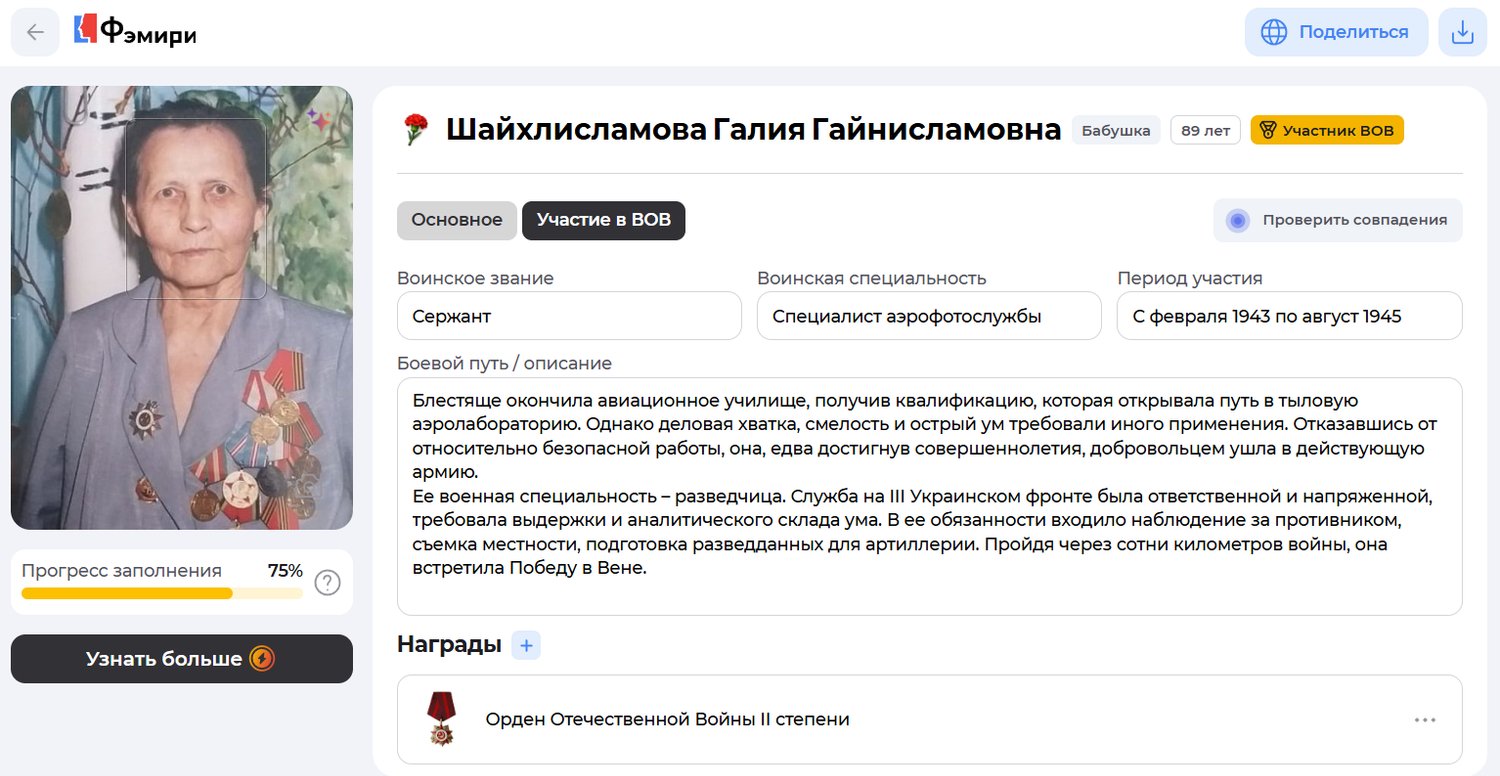This screenshot has width=1500, height=776.
Task: Open the three-dot menu for the award
Action: coord(1425,720)
